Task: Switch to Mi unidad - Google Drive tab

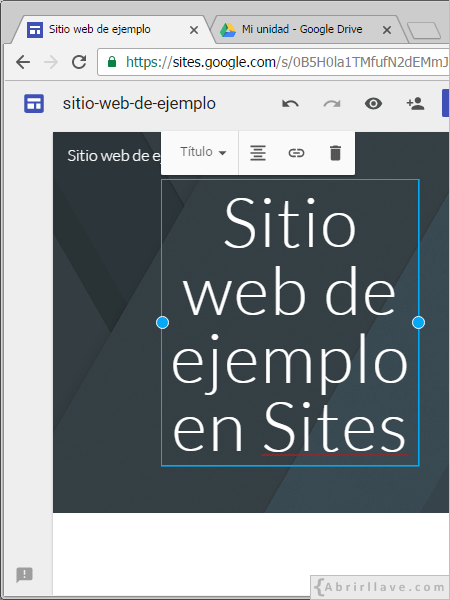Action: pos(303,29)
